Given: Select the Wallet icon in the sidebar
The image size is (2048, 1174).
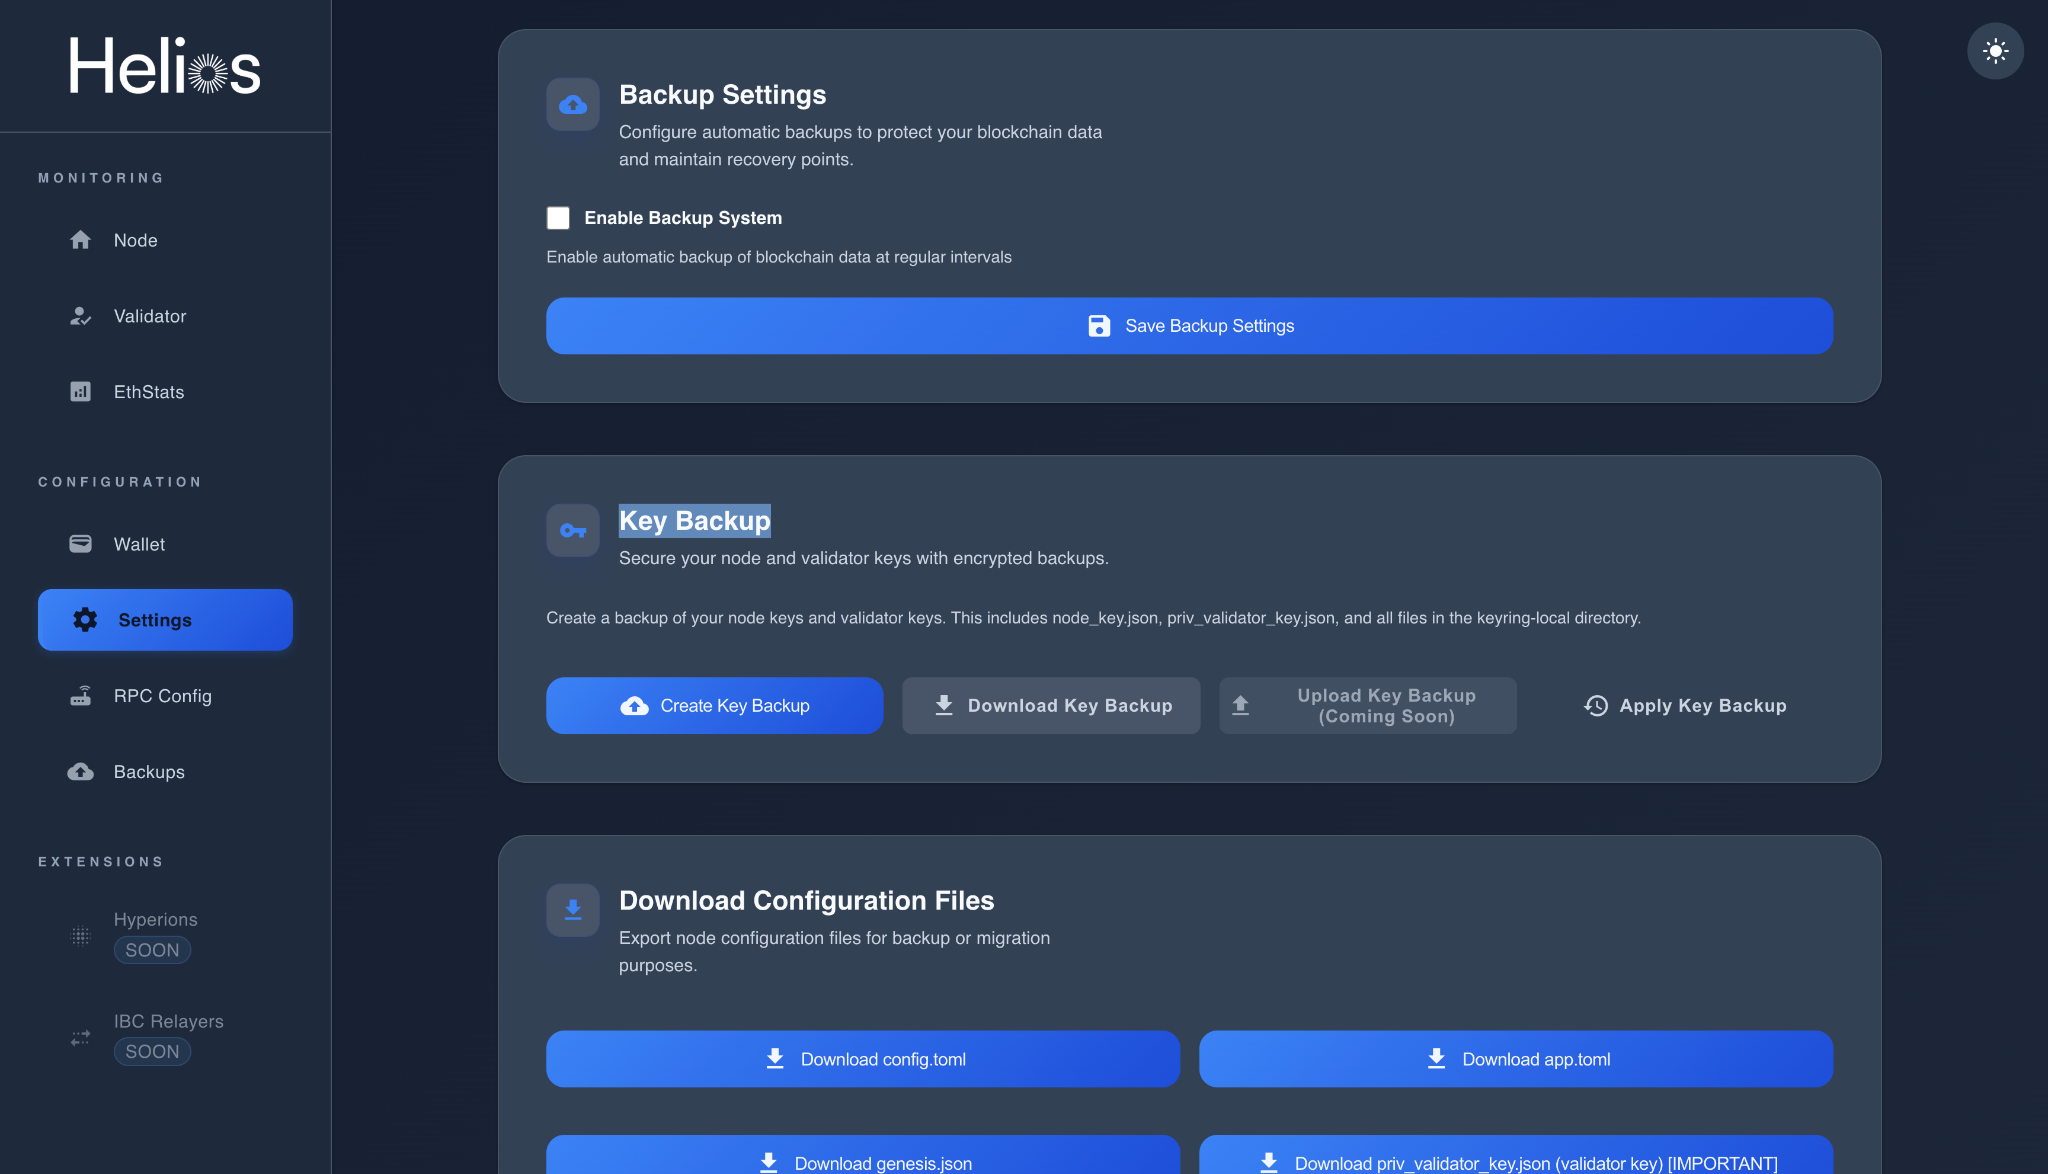Looking at the screenshot, I should [x=80, y=543].
